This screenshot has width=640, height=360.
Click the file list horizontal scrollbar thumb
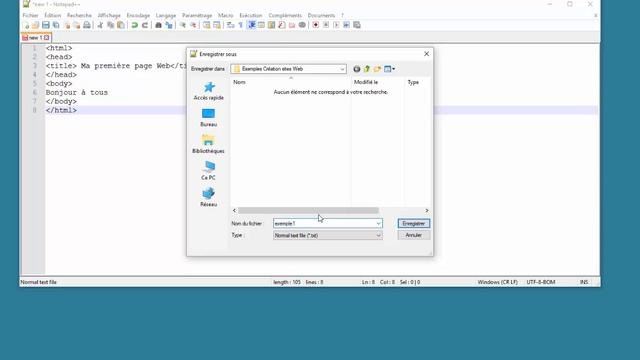pyautogui.click(x=308, y=211)
